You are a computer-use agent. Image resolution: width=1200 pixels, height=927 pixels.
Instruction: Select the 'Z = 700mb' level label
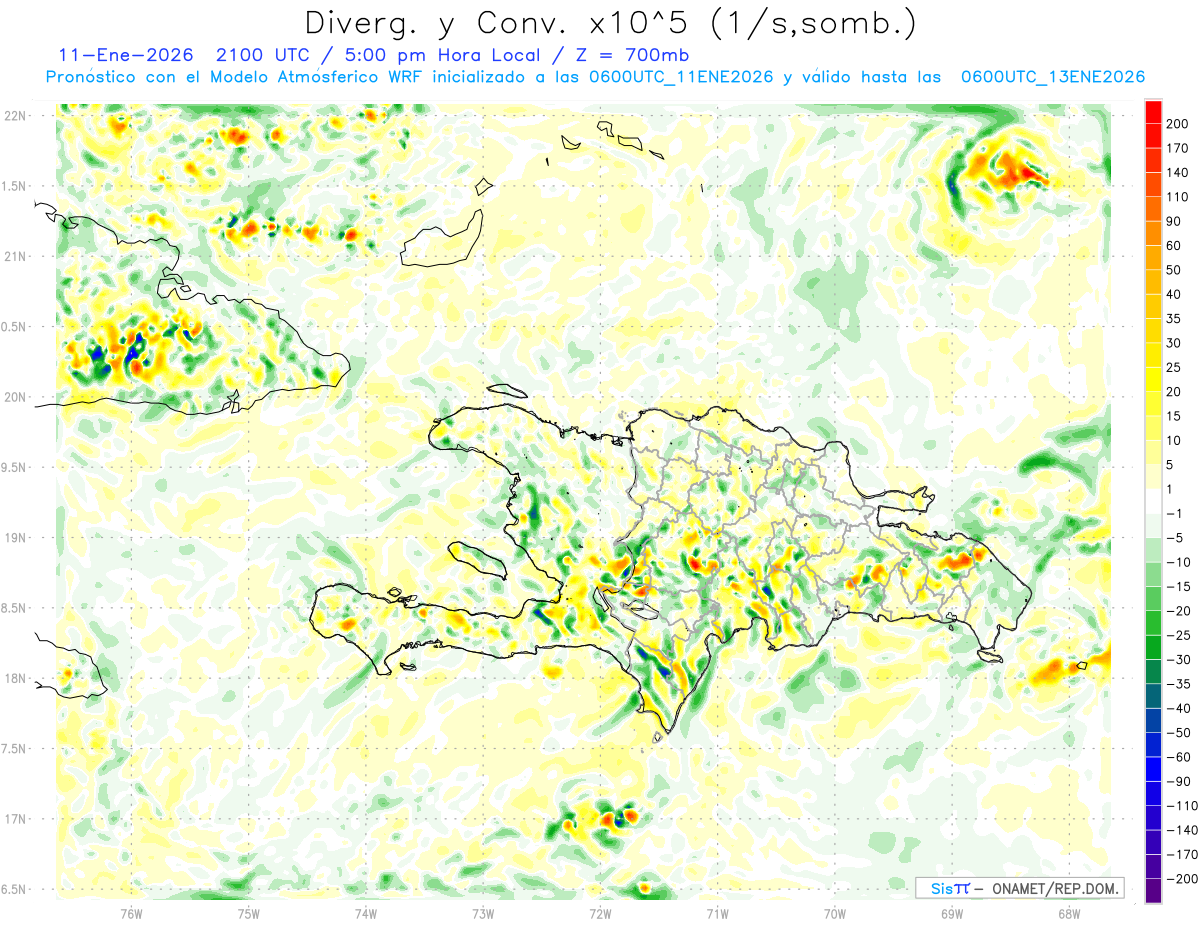(631, 54)
